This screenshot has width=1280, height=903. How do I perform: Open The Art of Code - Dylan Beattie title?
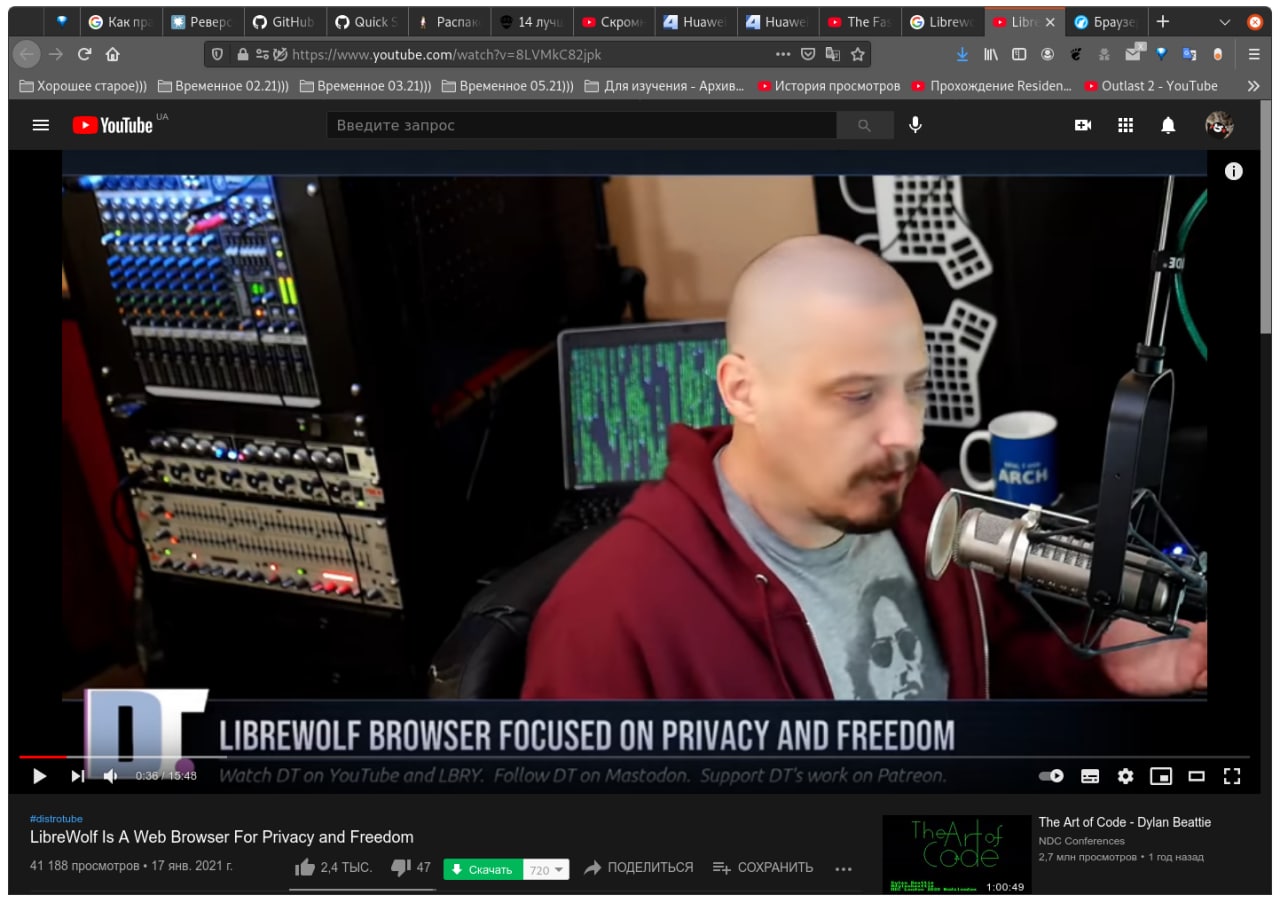pyautogui.click(x=1125, y=822)
